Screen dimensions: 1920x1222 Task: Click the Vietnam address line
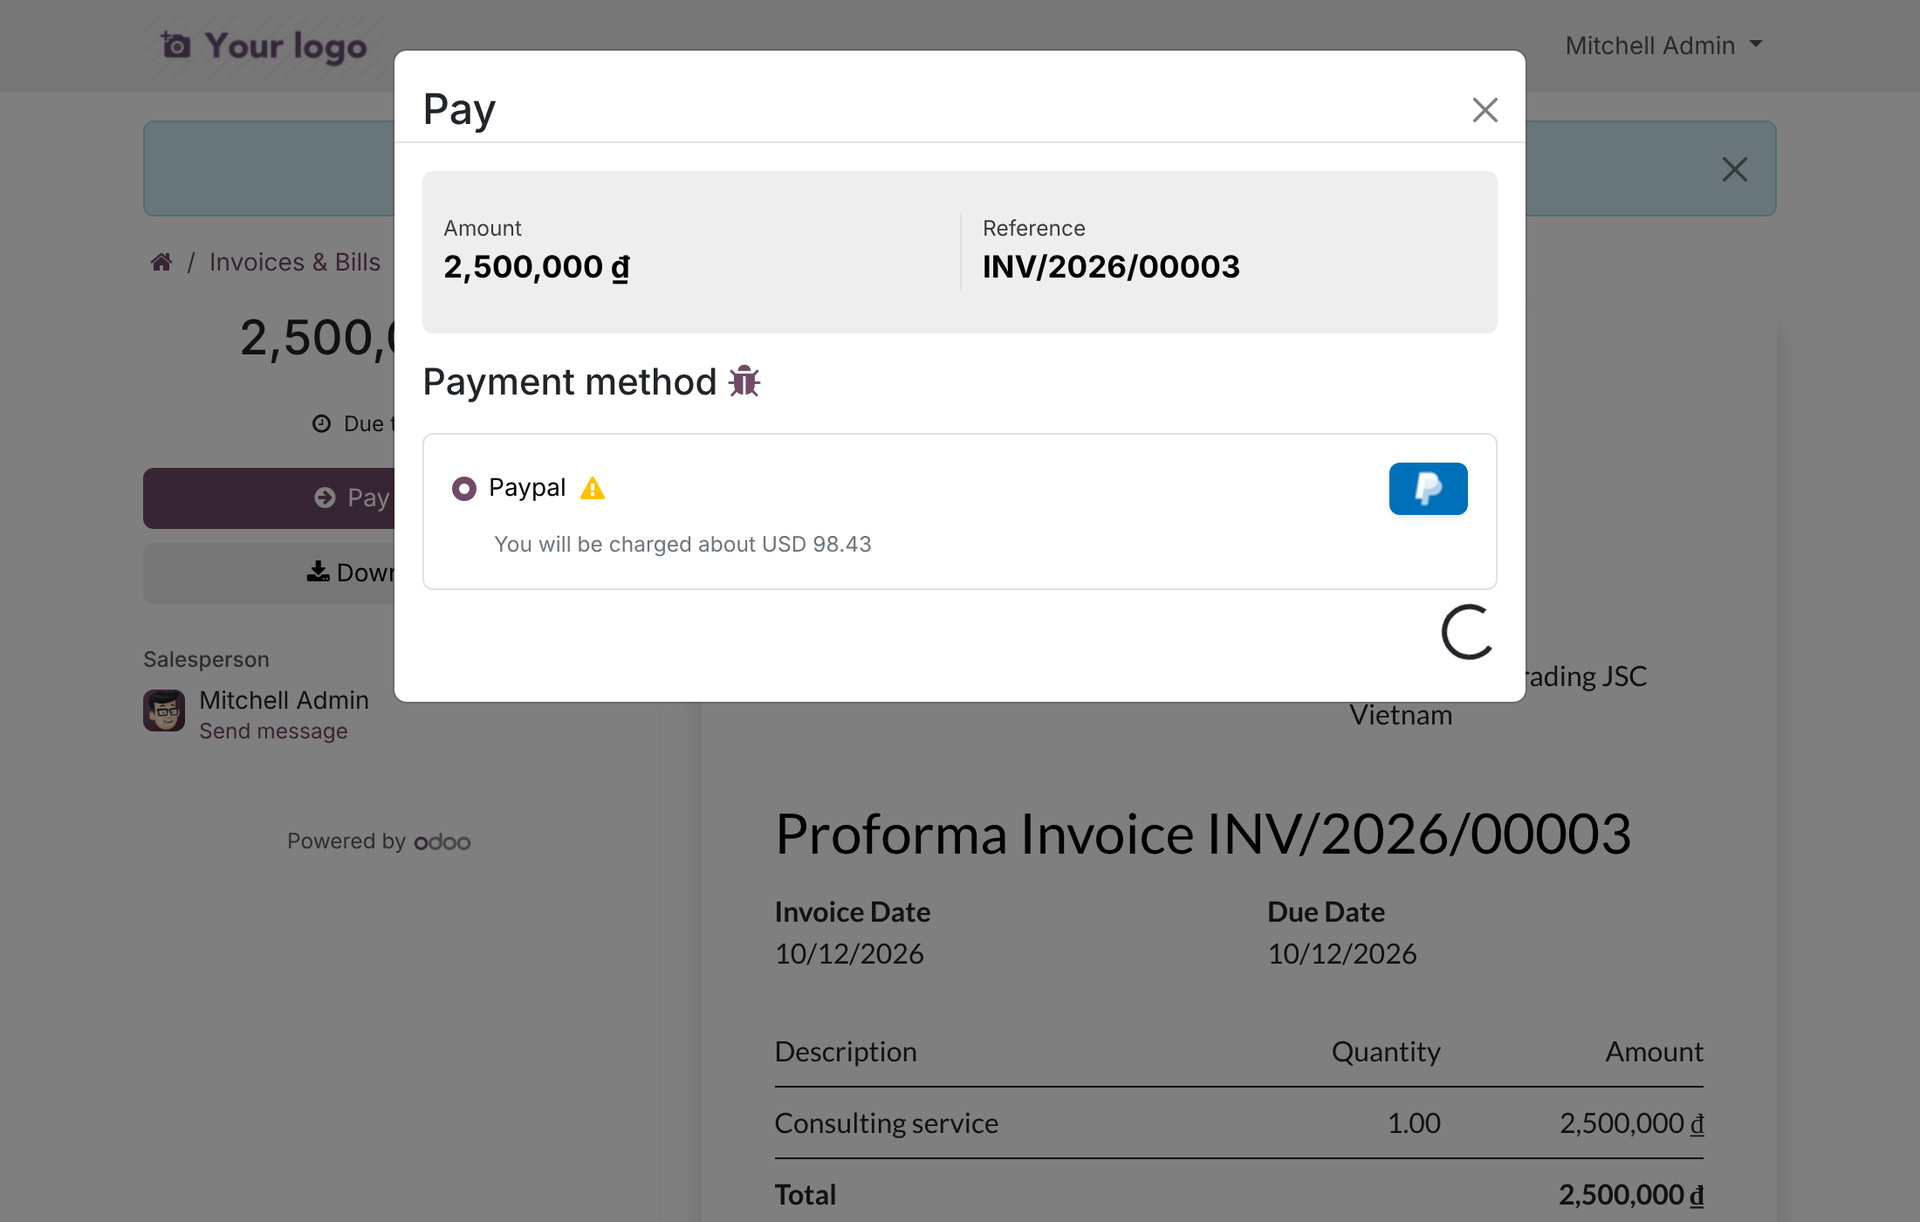[1400, 715]
